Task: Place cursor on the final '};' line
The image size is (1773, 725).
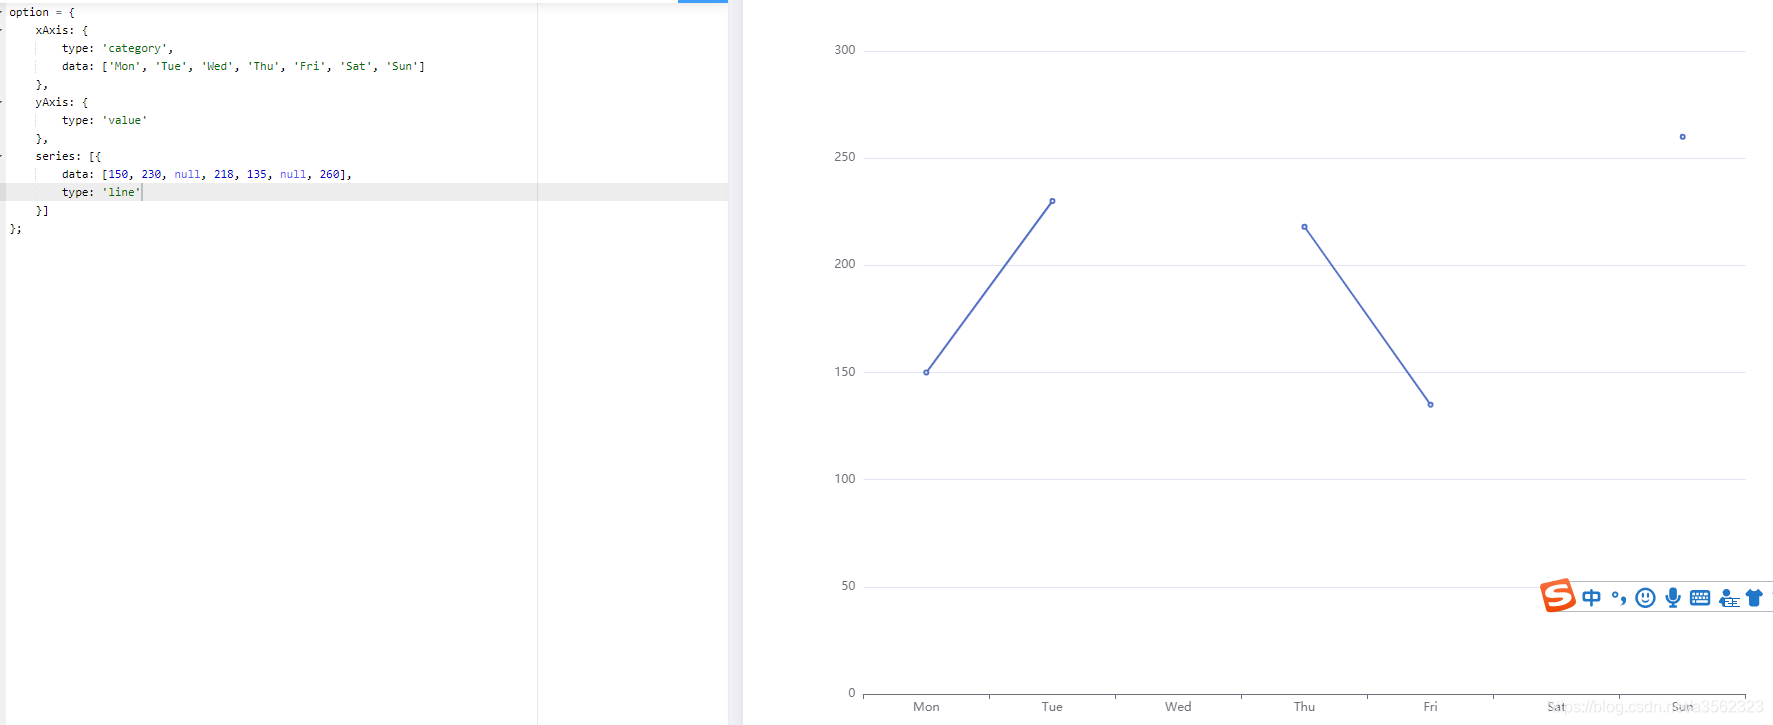Action: [15, 228]
